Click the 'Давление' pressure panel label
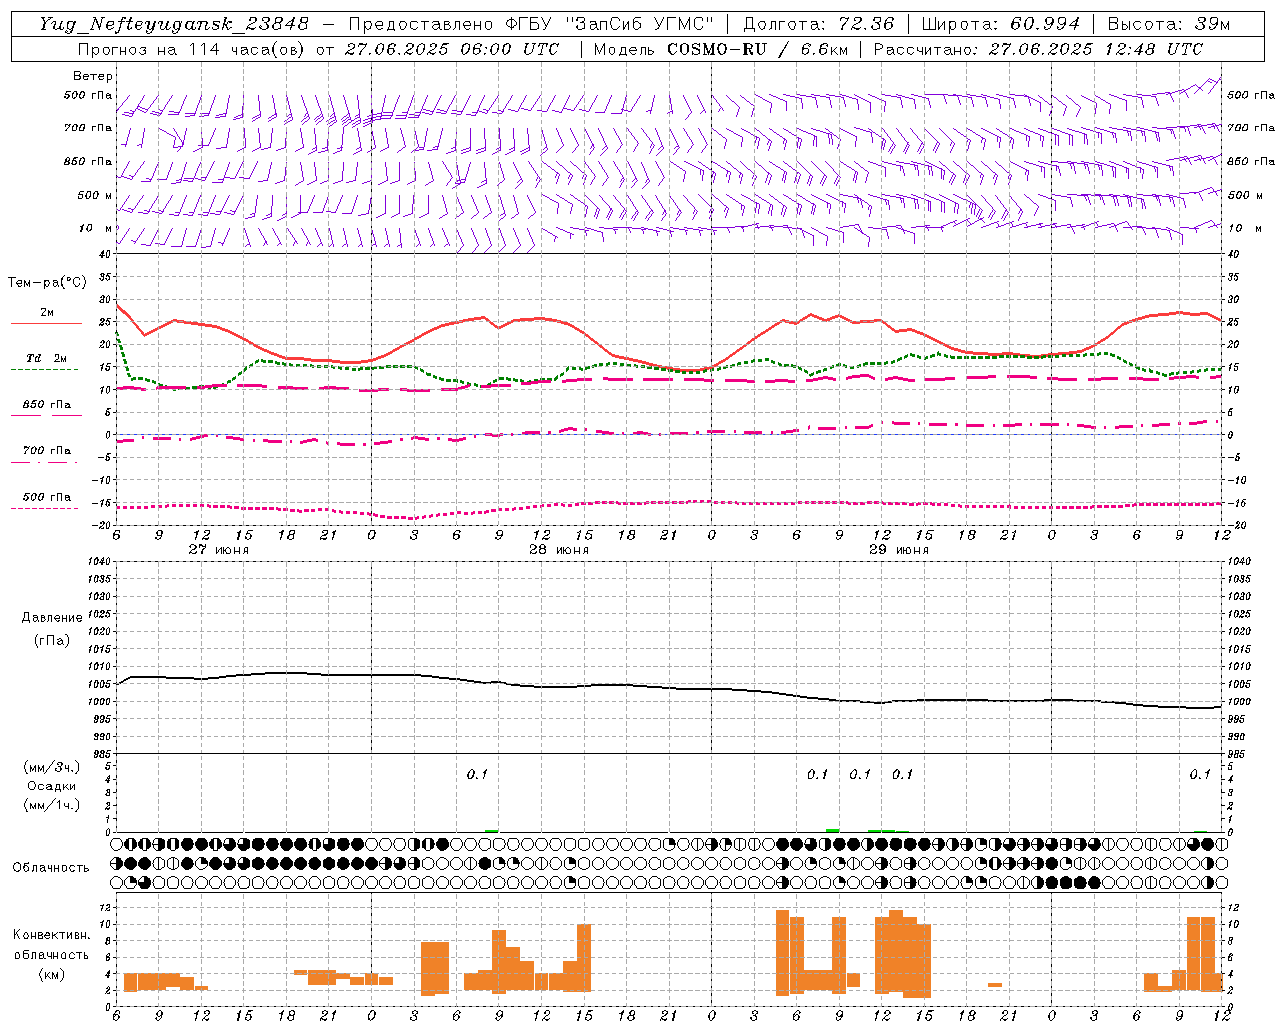Image resolution: width=1280 pixels, height=1024 pixels. pyautogui.click(x=52, y=618)
